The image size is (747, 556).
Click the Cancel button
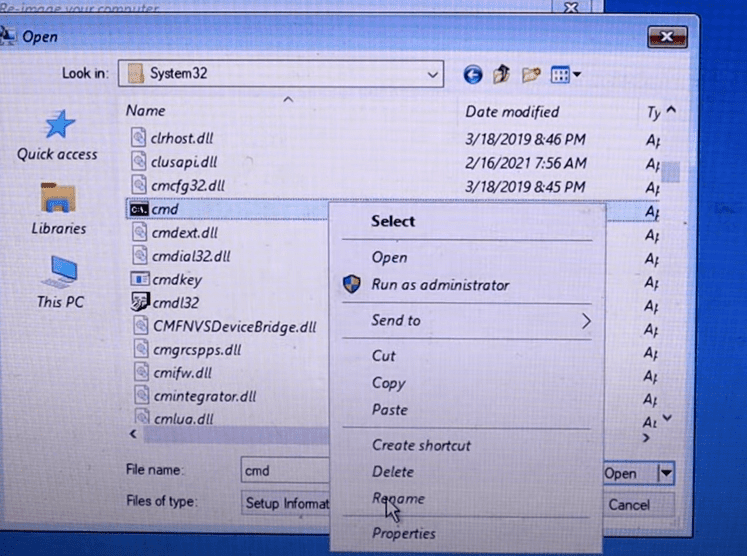(629, 504)
